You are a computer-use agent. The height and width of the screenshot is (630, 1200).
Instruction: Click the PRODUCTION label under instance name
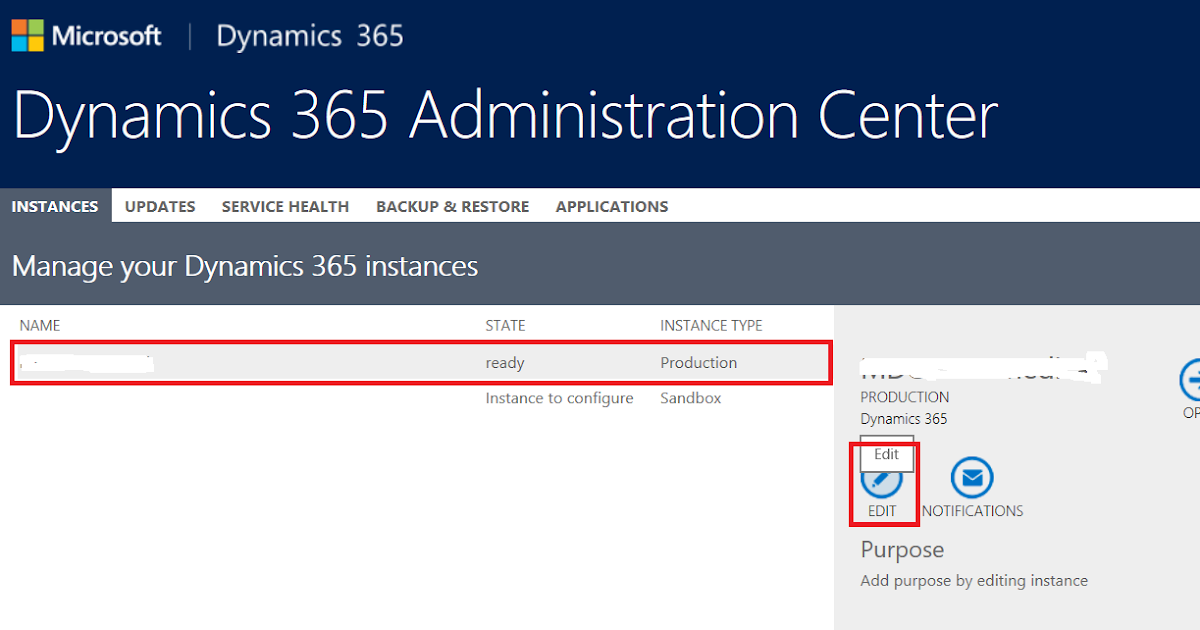(x=904, y=397)
